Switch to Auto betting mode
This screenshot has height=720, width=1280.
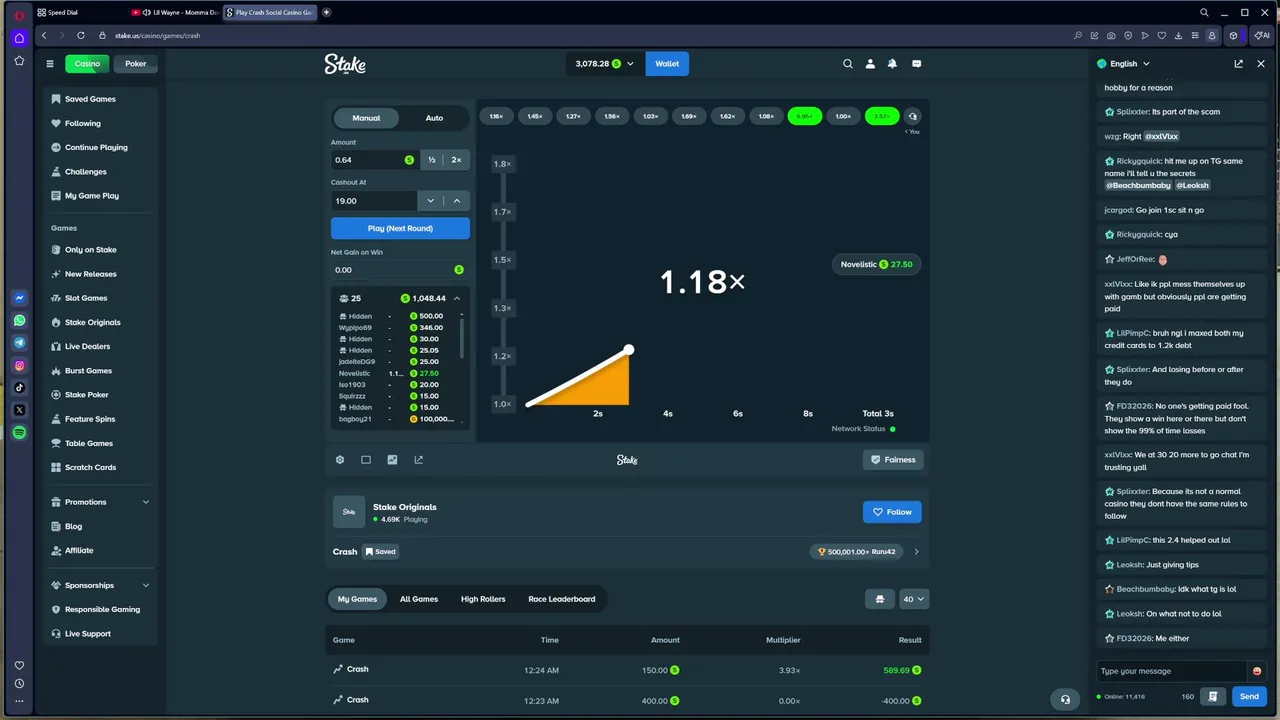[x=434, y=118]
